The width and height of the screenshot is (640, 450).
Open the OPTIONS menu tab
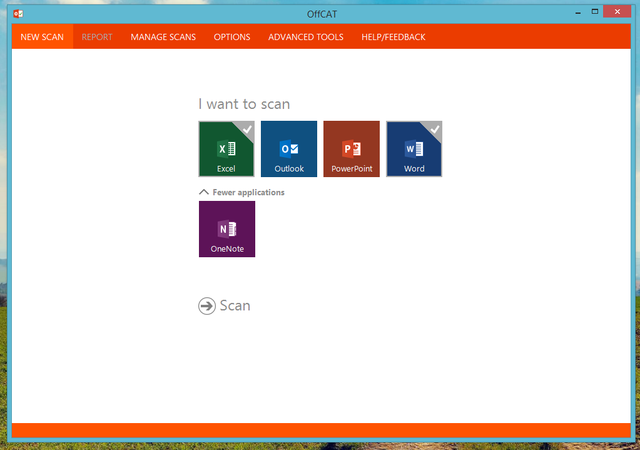point(232,37)
